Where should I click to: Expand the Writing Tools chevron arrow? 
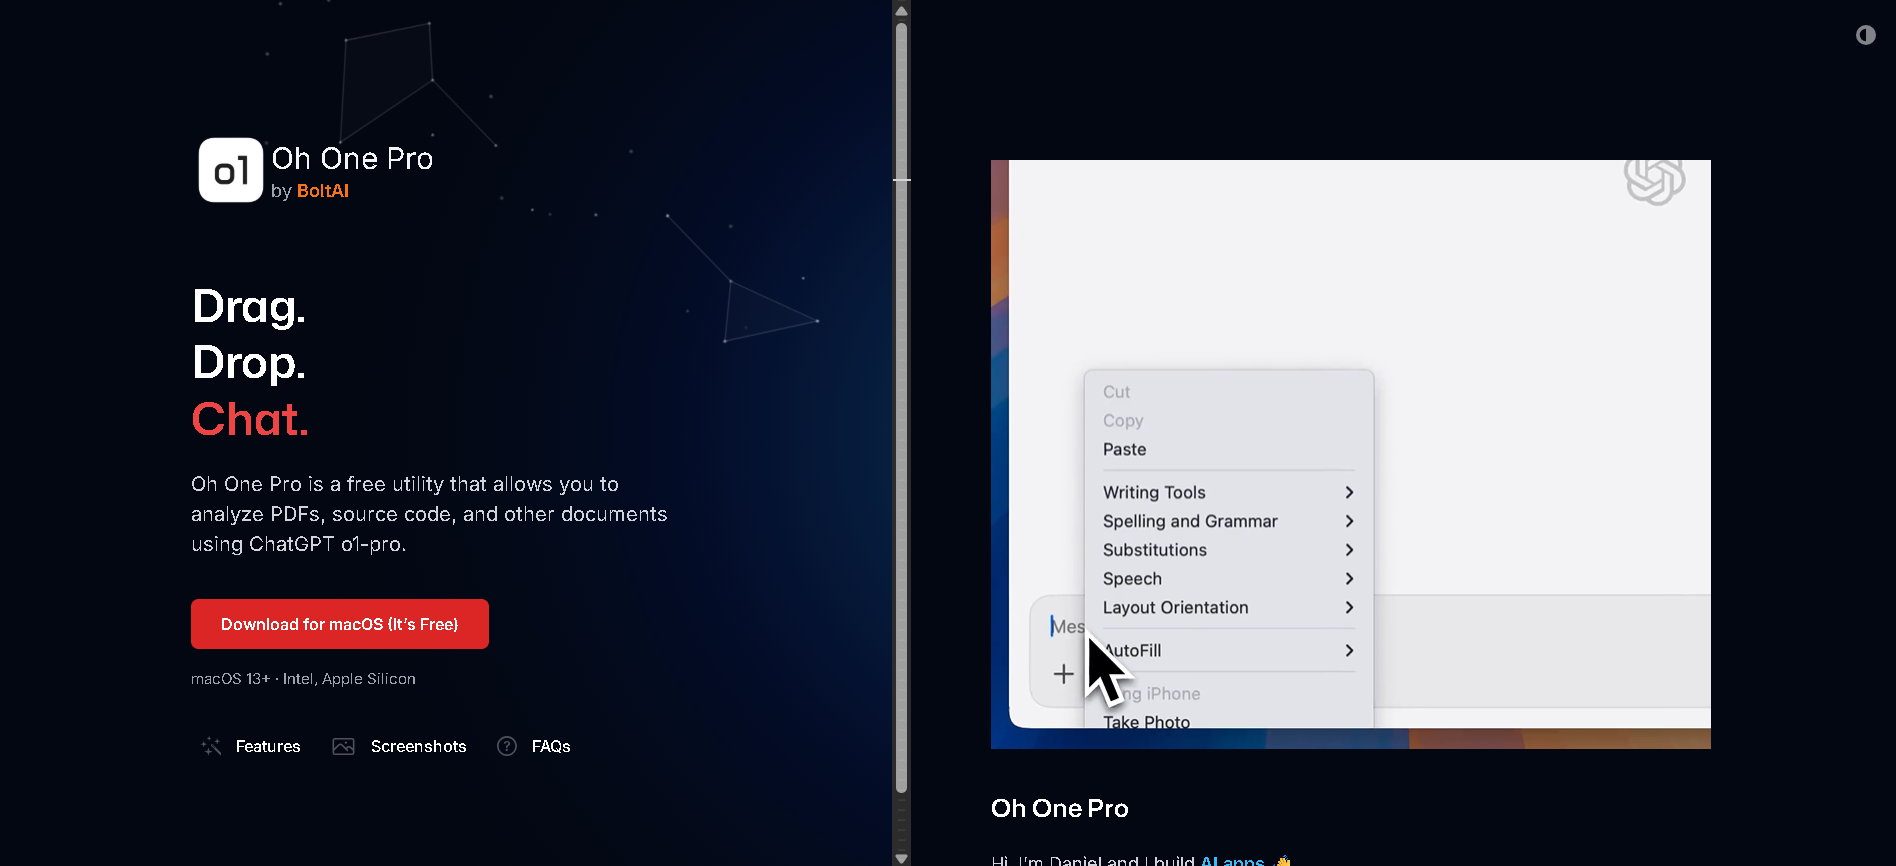(1349, 492)
